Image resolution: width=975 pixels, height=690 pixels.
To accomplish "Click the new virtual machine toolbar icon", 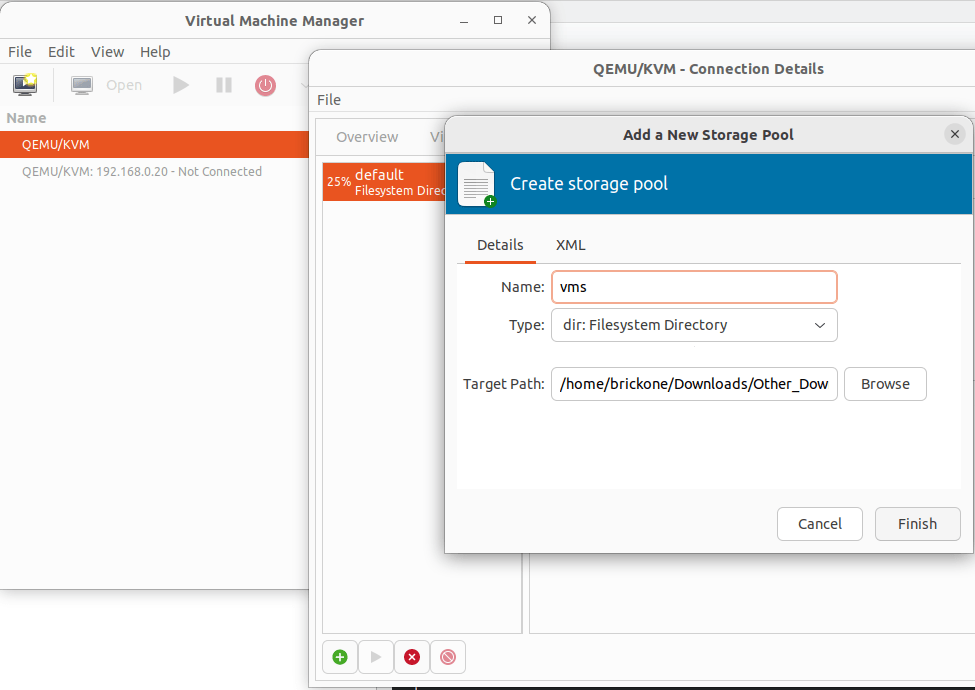I will [x=25, y=85].
